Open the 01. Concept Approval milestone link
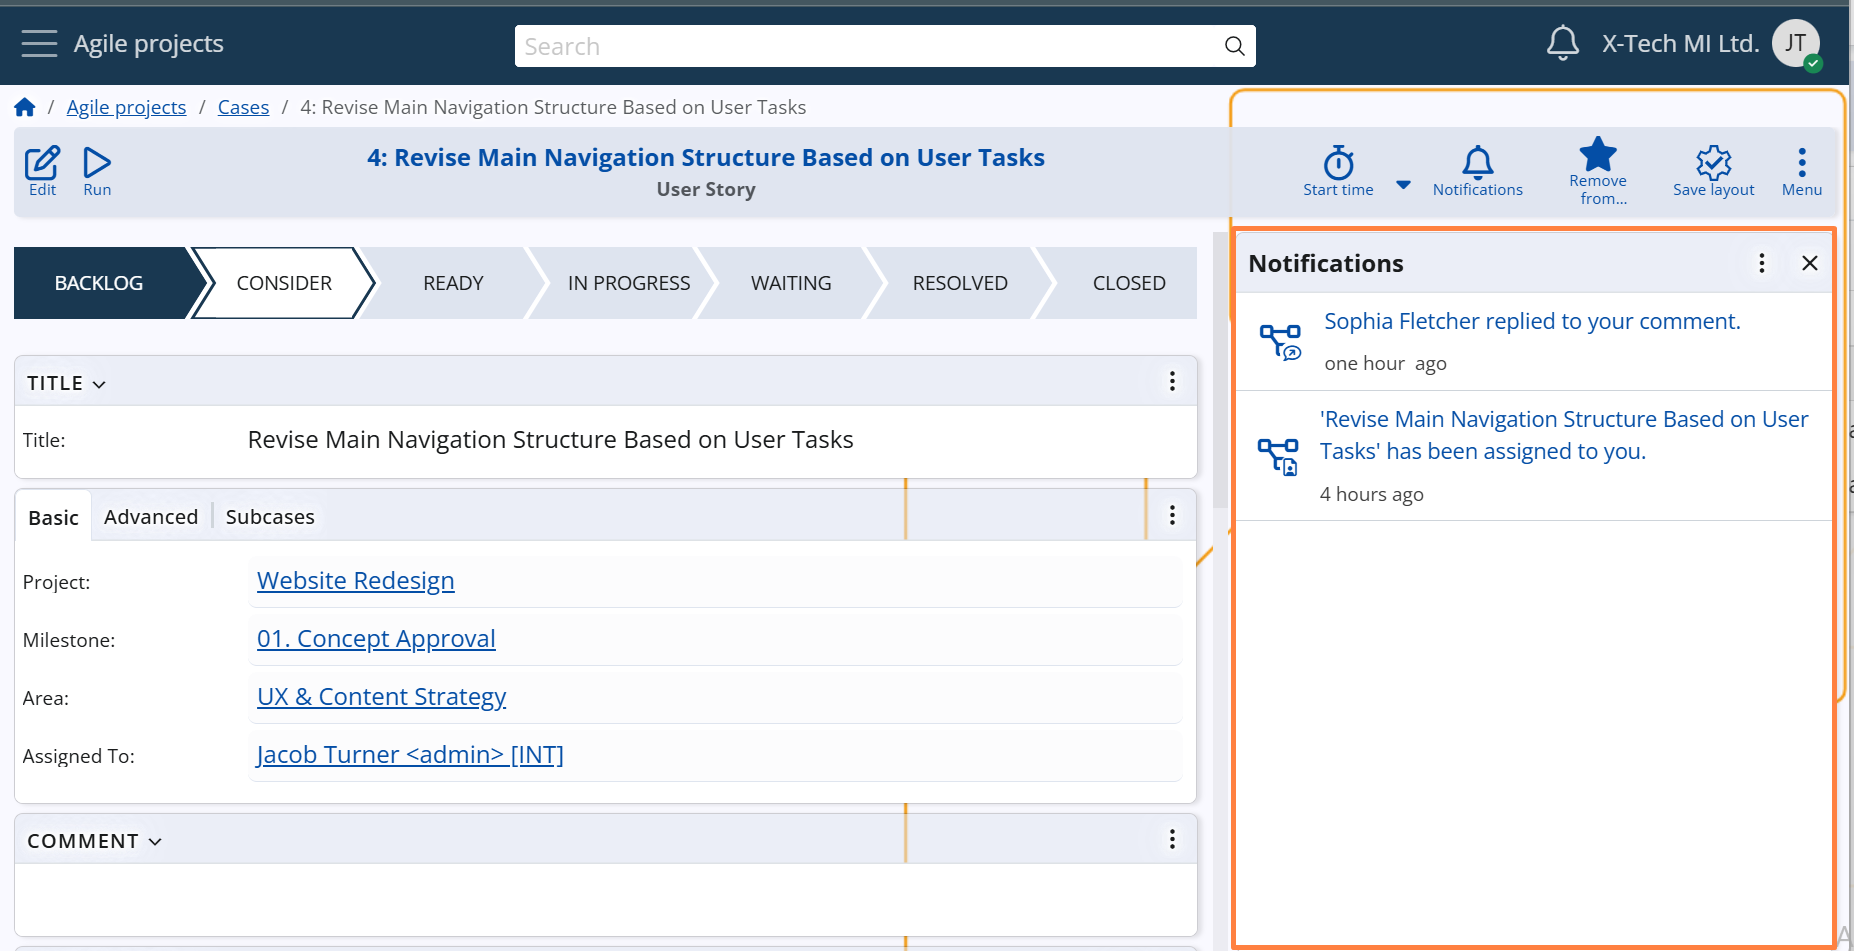 coord(376,639)
